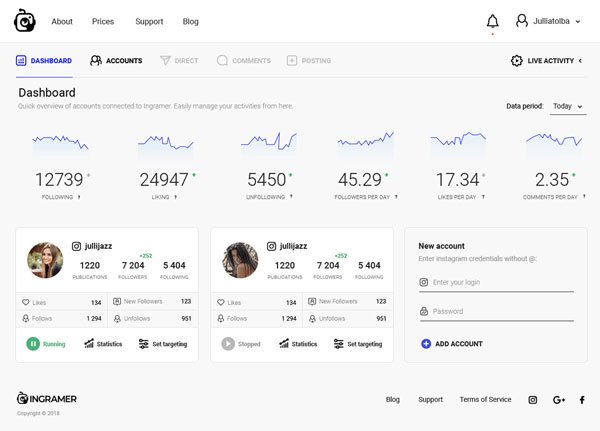This screenshot has height=431, width=600.
Task: Expand the Unfollowing stat arrow
Action: pos(291,196)
